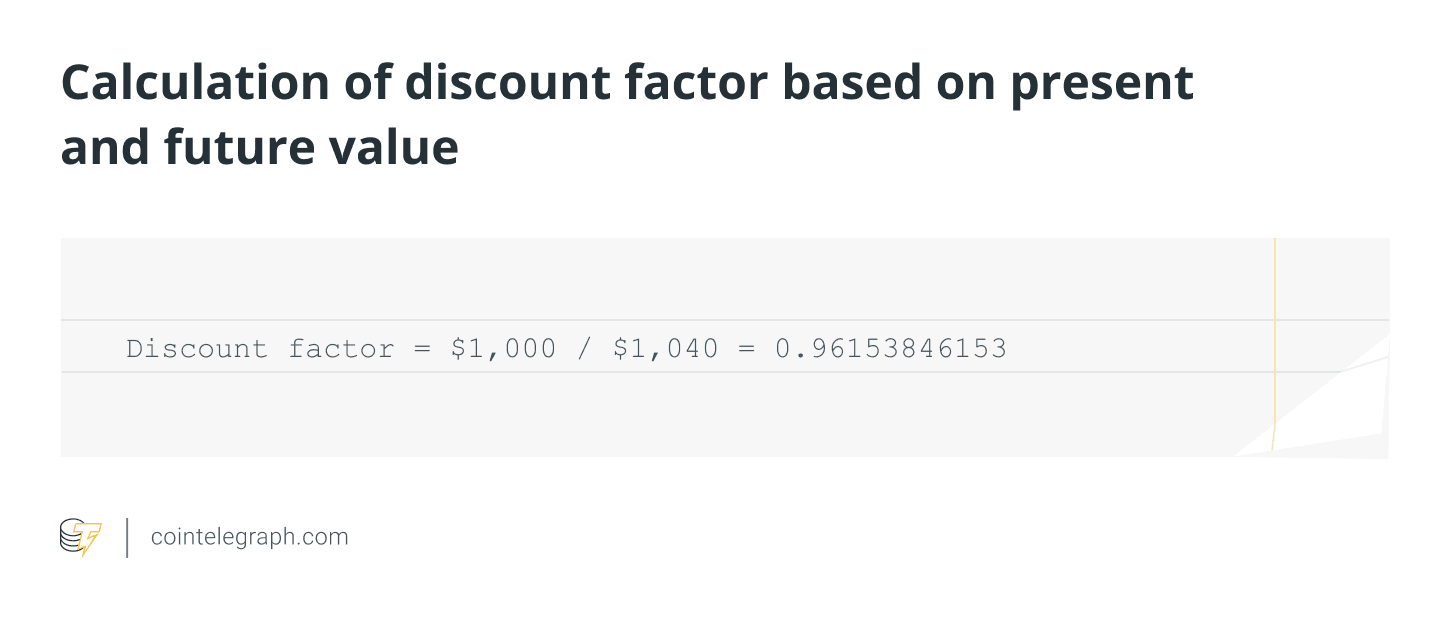The width and height of the screenshot is (1450, 618).
Task: Open the cointelegraph.com link
Action: [x=249, y=537]
